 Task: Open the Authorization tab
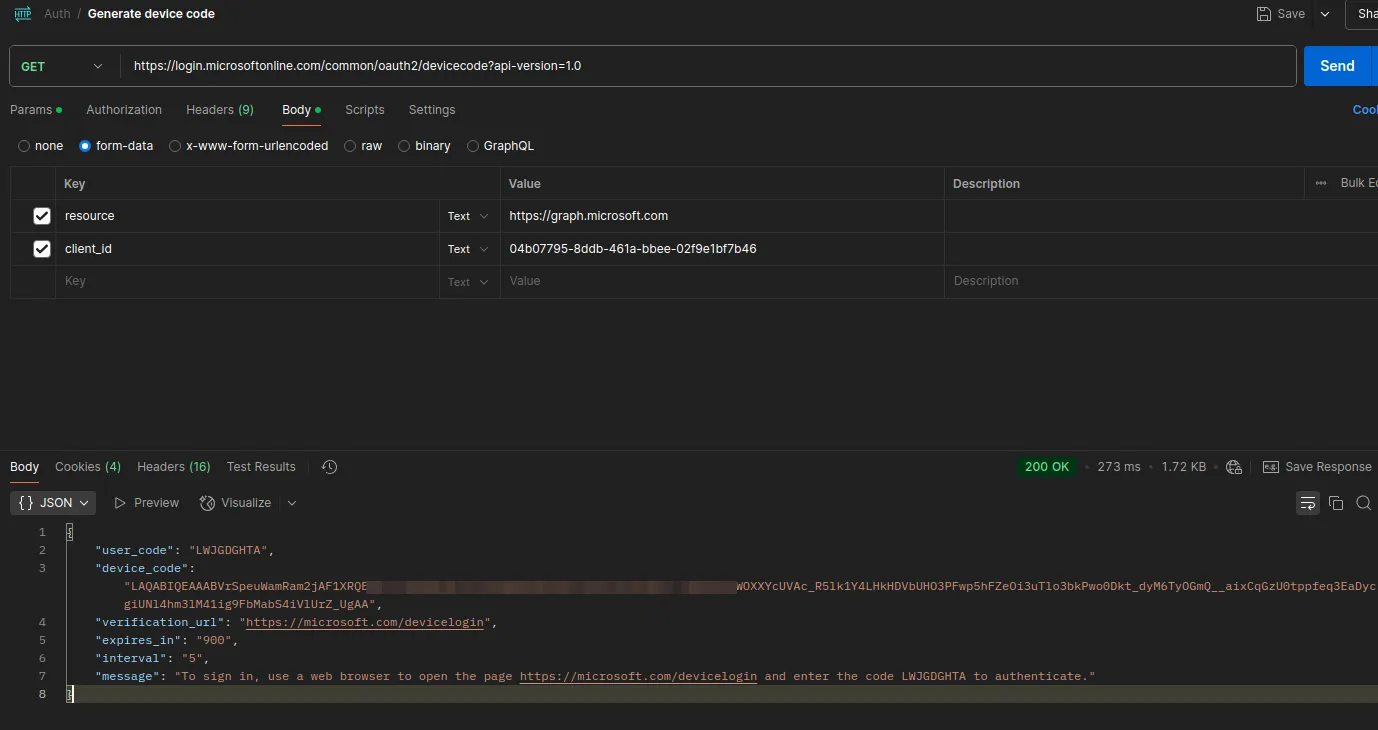(124, 110)
